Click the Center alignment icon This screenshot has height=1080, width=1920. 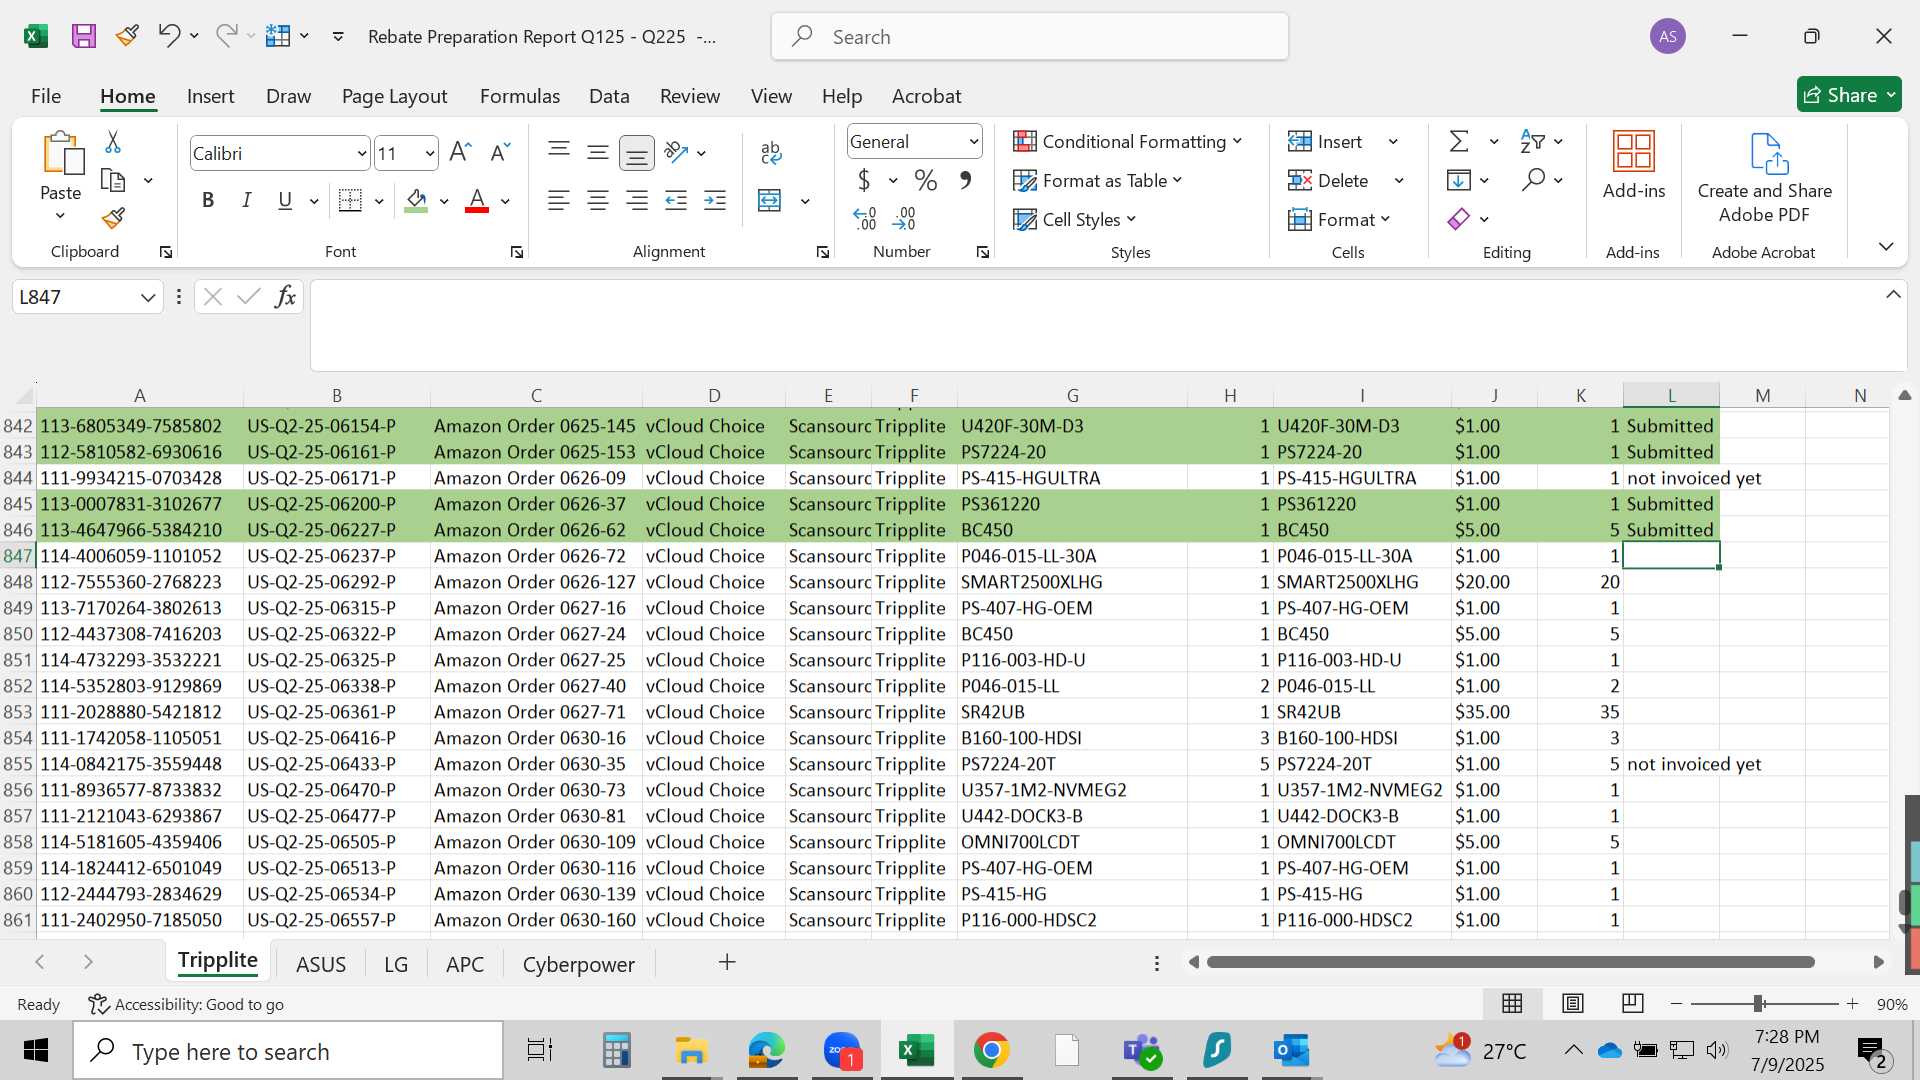click(x=598, y=201)
